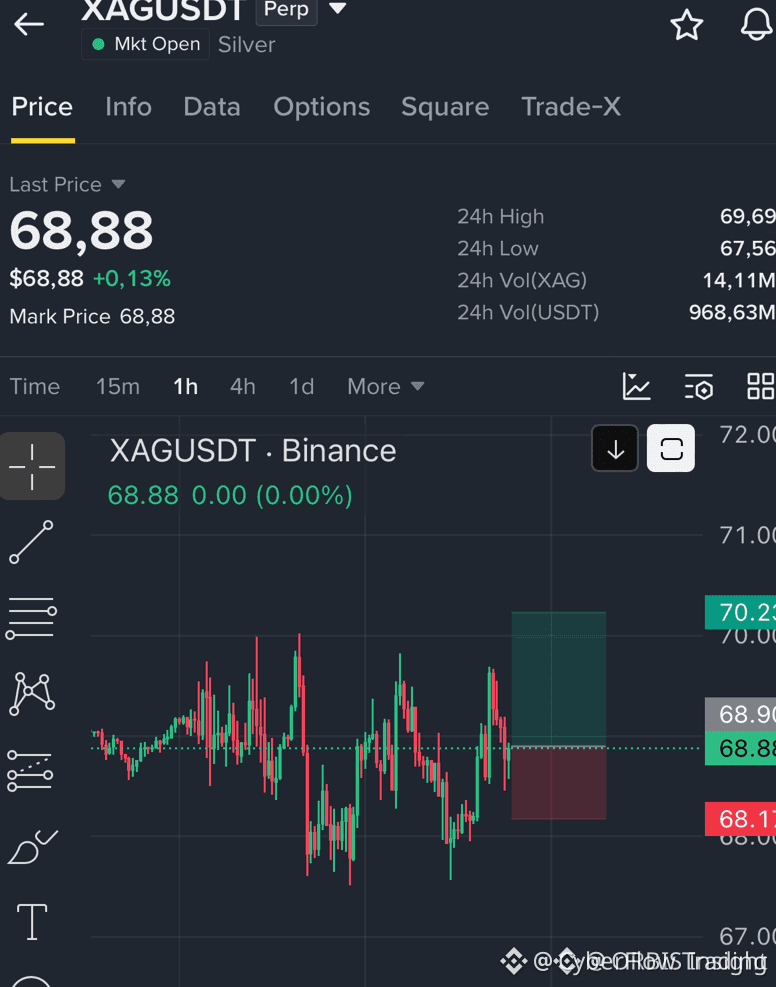Click the 68.17 stop-loss price label

tap(740, 819)
